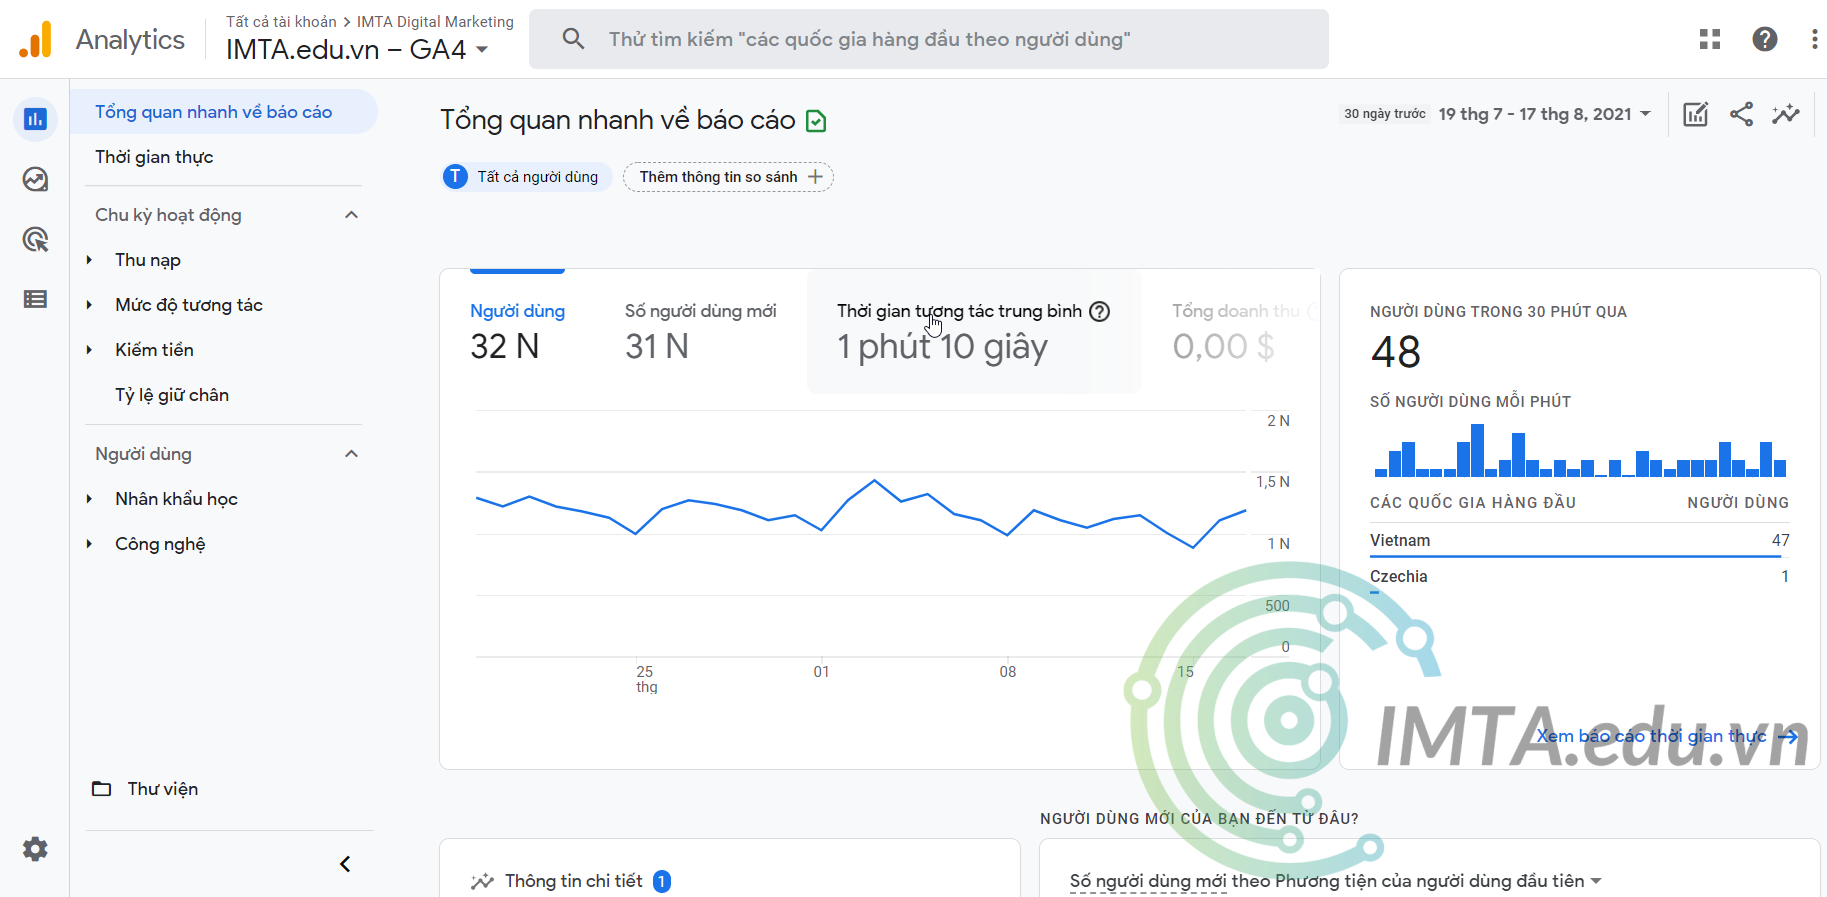1827x897 pixels.
Task: Click the NGƯỜI DÙNG column header
Action: 1738,503
